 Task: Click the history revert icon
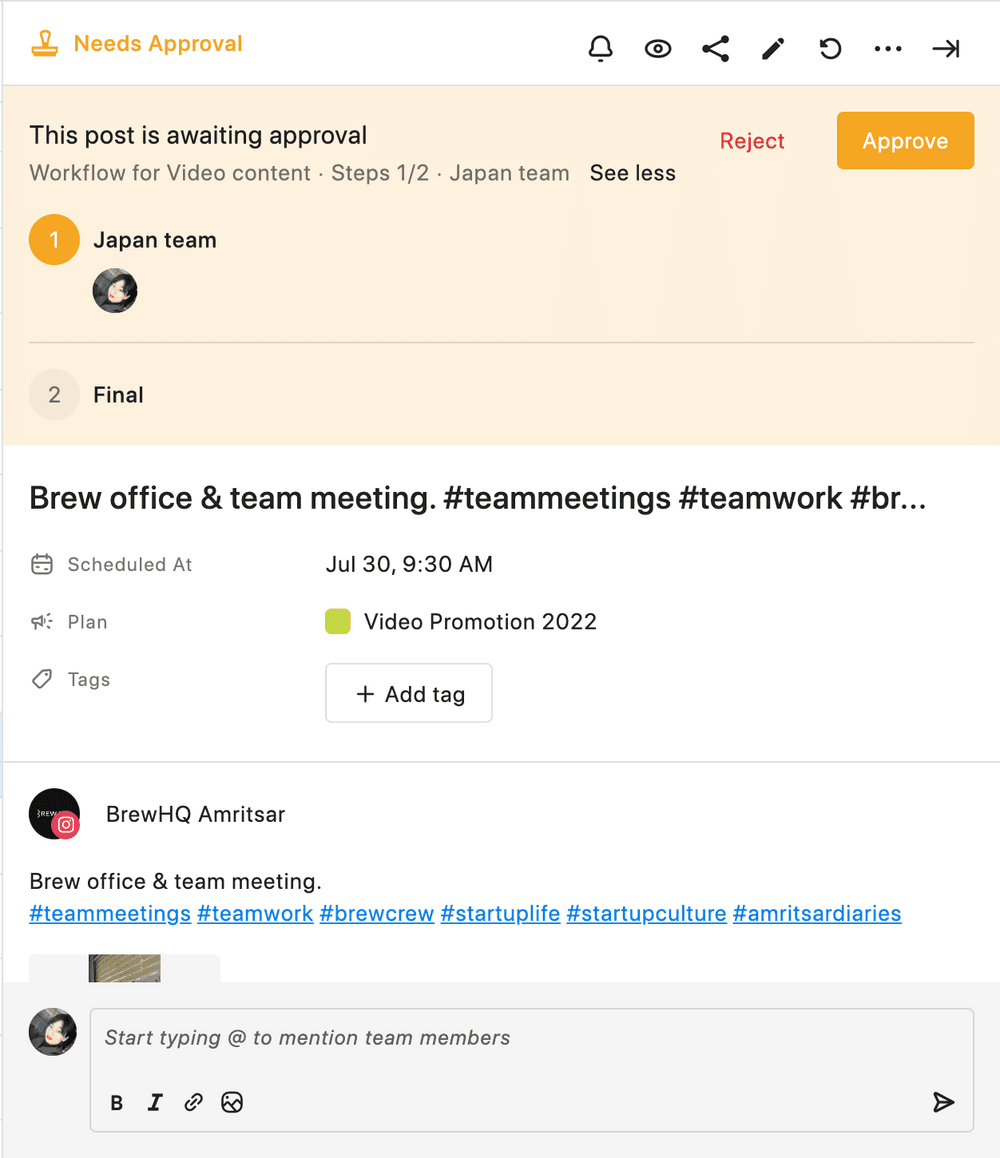pos(830,49)
